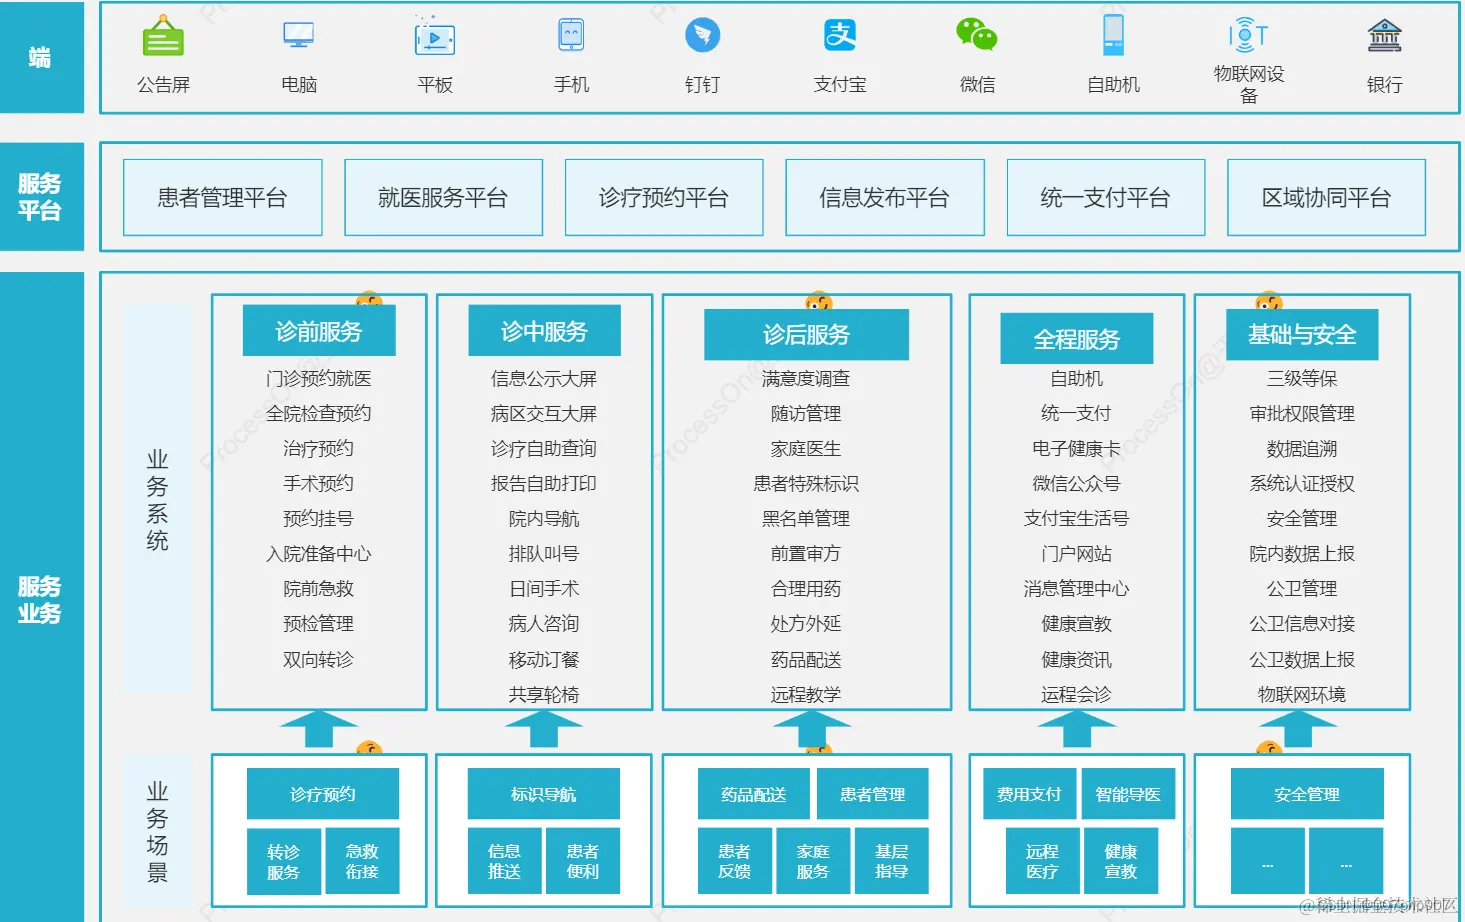Click the 统一支付平台 platform label
The image size is (1465, 922).
click(x=1106, y=197)
